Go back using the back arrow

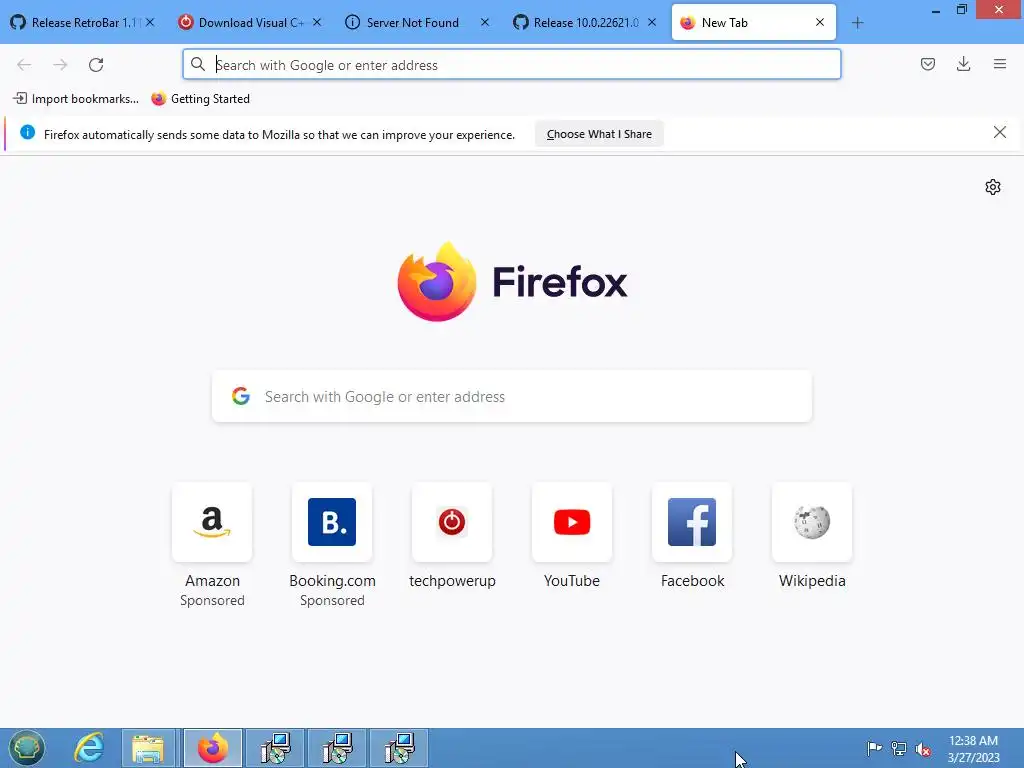(24, 65)
